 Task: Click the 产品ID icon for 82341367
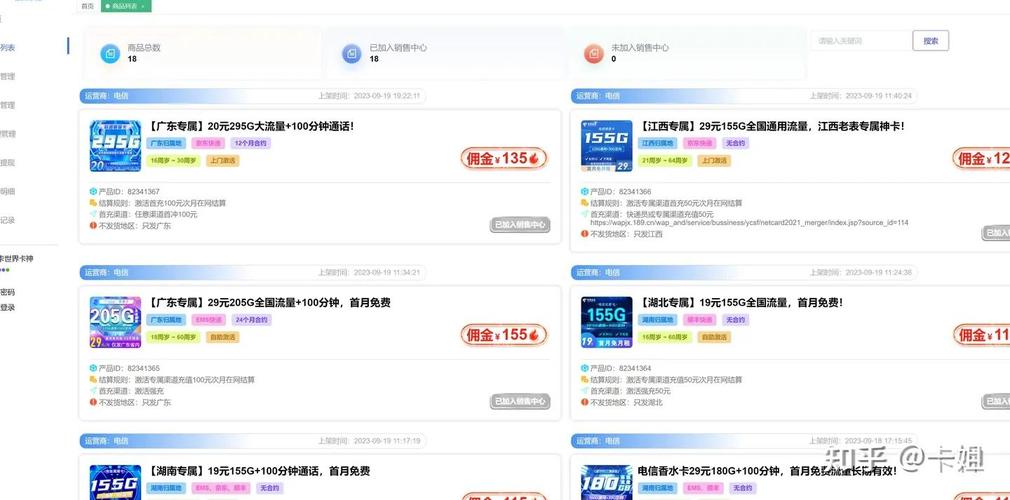click(93, 192)
